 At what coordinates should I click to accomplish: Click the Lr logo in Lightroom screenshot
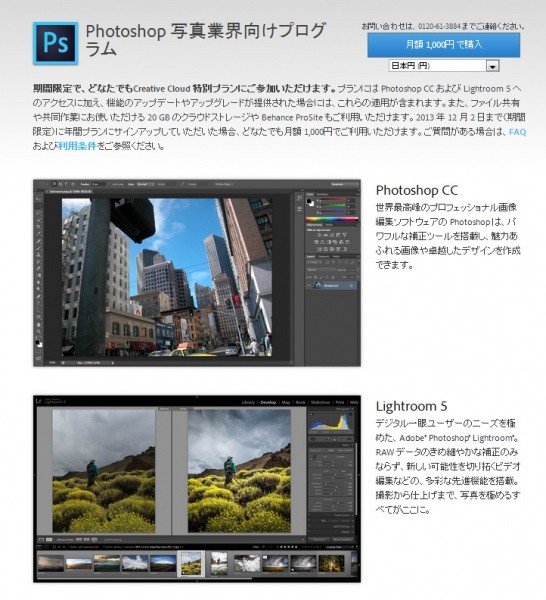(x=39, y=401)
